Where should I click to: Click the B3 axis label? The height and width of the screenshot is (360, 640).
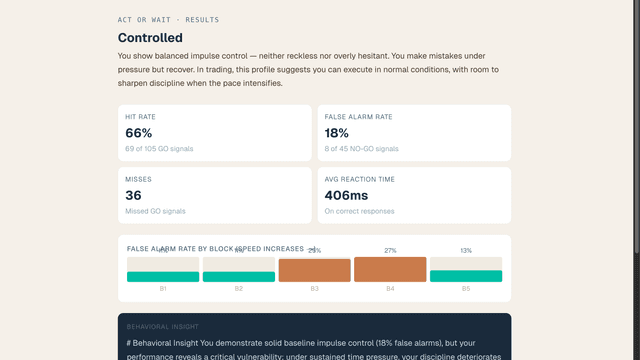pyautogui.click(x=314, y=289)
